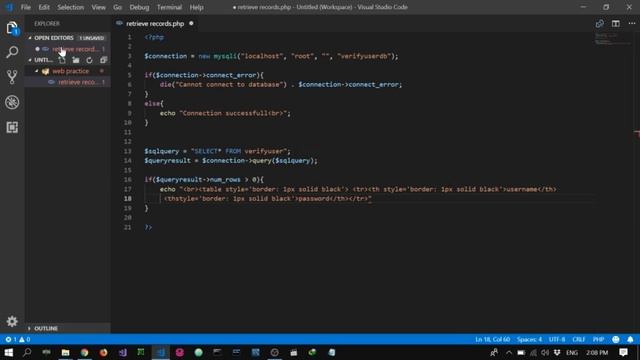Open the Manage gear settings icon
This screenshot has height=360, width=640.
(x=12, y=321)
